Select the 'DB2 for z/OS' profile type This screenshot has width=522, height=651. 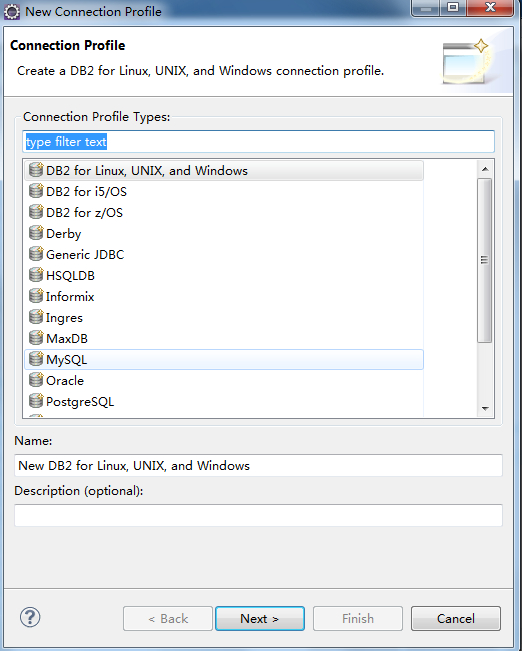(224, 213)
